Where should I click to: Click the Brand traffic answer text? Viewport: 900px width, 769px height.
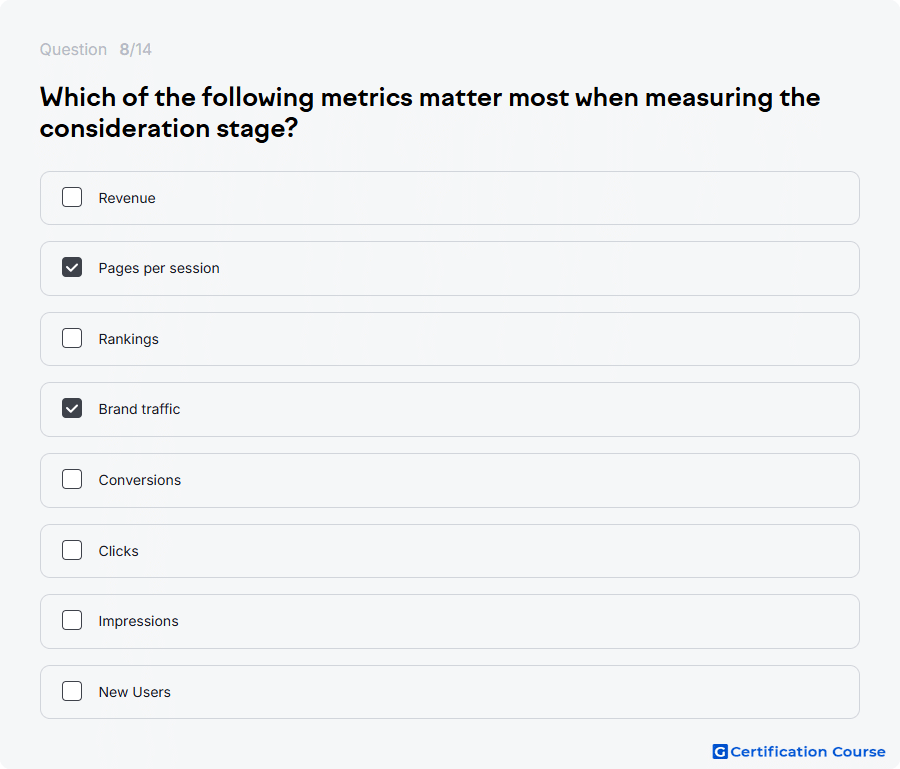coord(139,409)
